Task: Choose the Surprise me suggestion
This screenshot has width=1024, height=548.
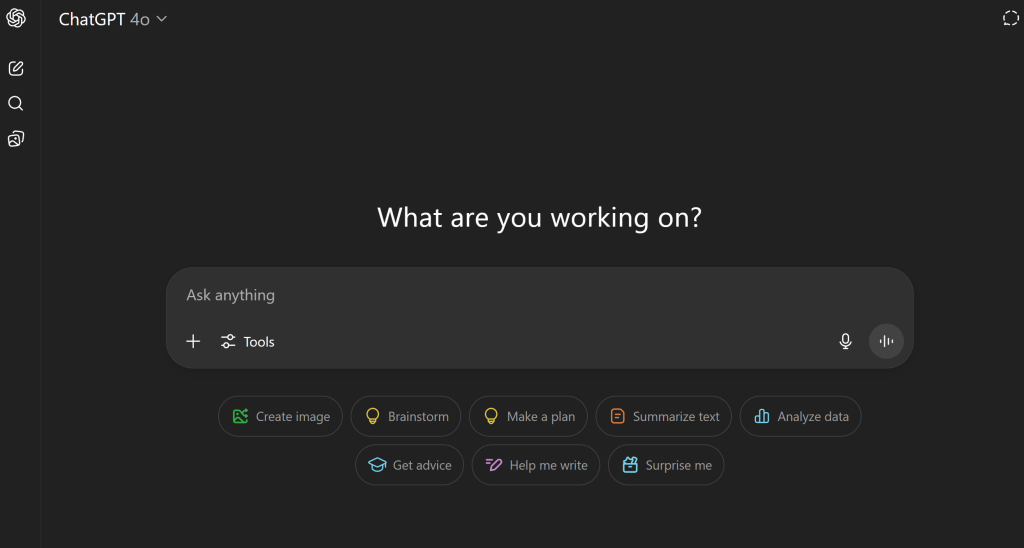Action: [666, 465]
